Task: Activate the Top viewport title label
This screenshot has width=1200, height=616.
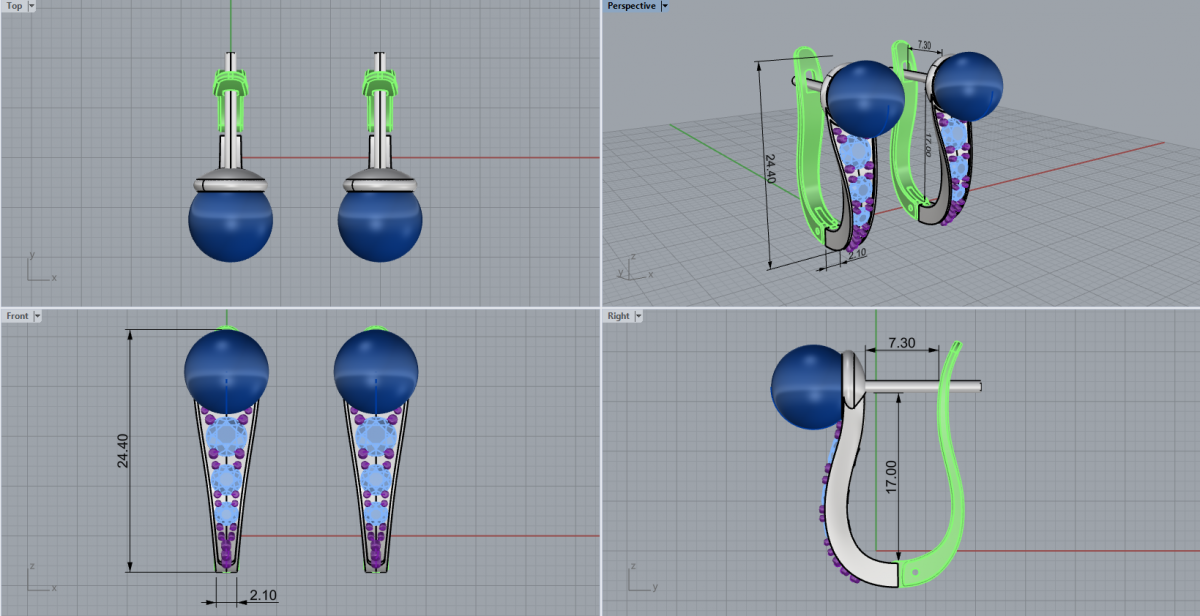Action: coord(14,6)
